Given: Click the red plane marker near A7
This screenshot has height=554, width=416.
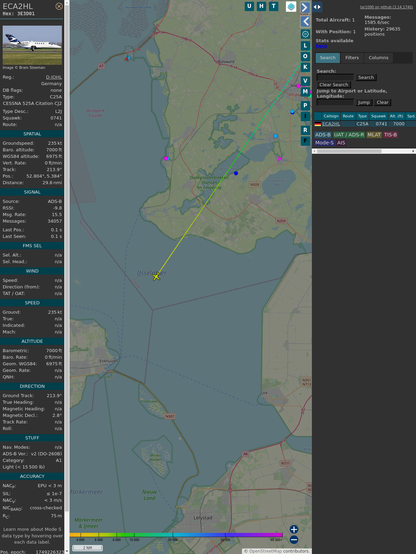Looking at the screenshot, I should click(127, 59).
